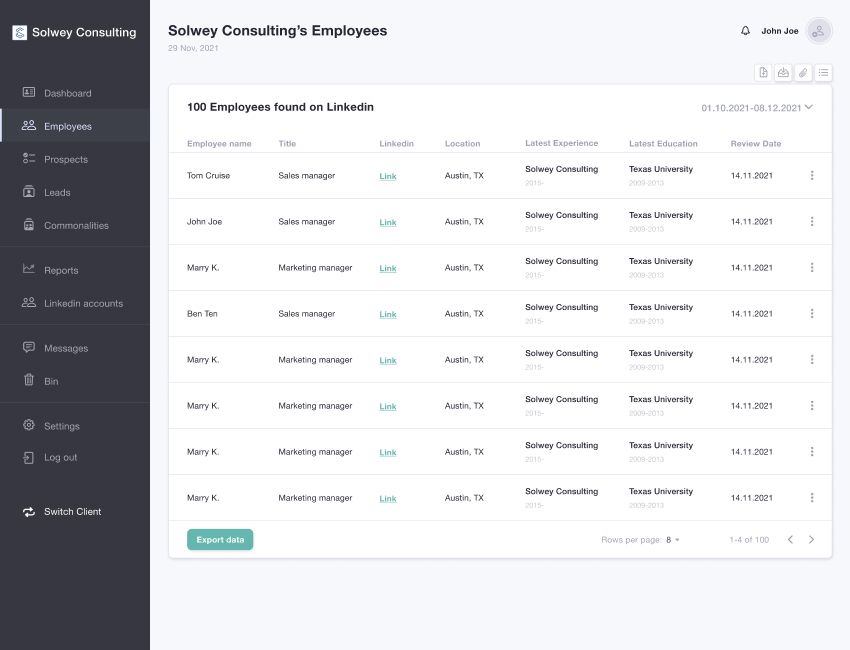Click the Bin trash icon
This screenshot has width=850, height=650.
click(x=29, y=380)
